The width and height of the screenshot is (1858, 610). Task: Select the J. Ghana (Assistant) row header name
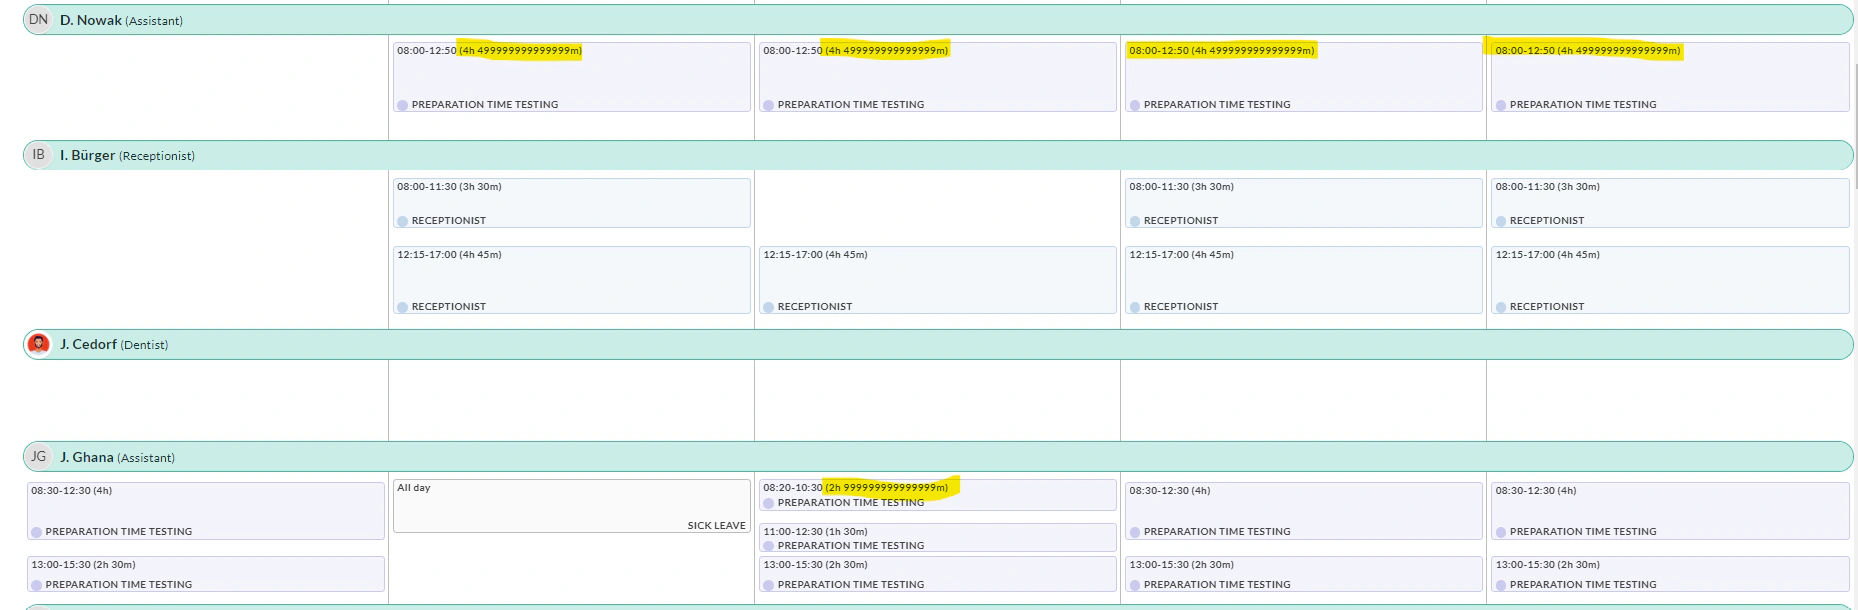(x=117, y=458)
